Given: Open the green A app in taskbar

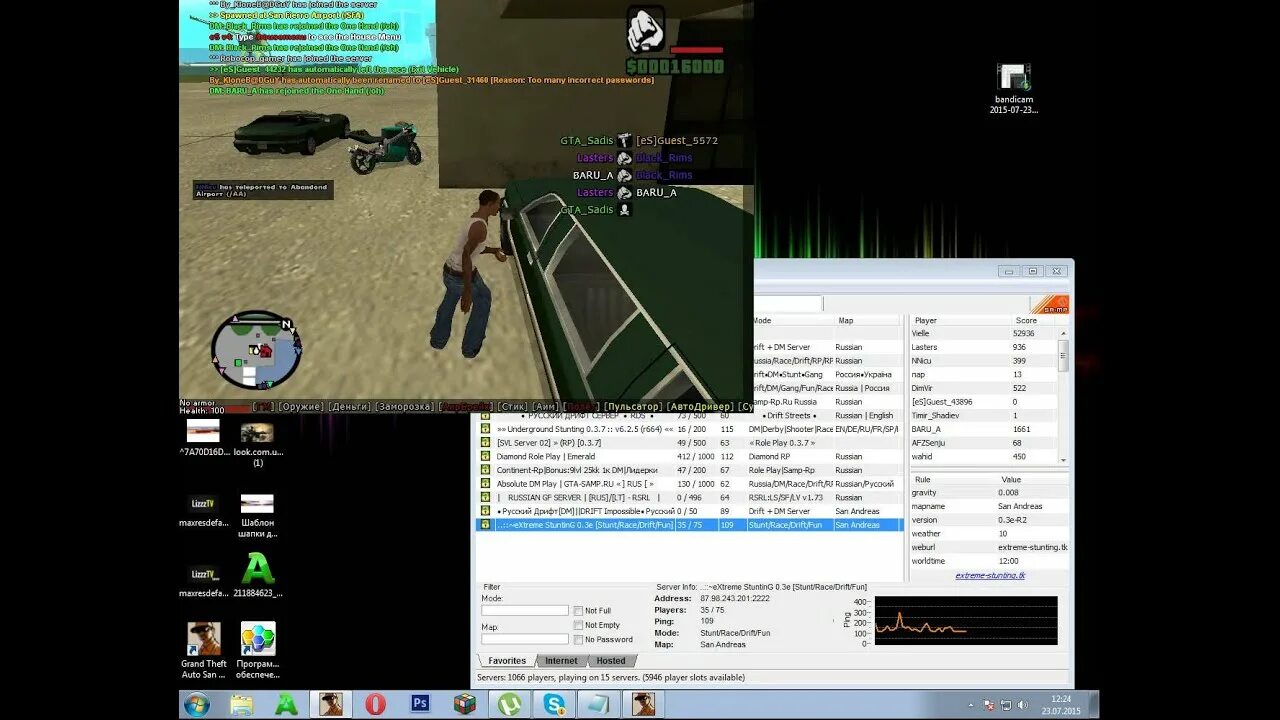Looking at the screenshot, I should click(x=287, y=704).
